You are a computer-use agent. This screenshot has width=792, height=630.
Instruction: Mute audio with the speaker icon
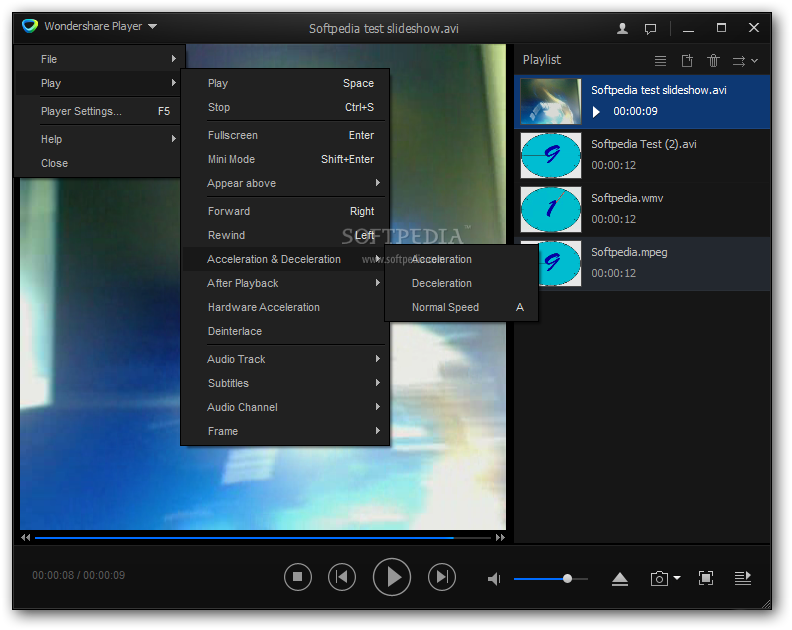(x=494, y=578)
